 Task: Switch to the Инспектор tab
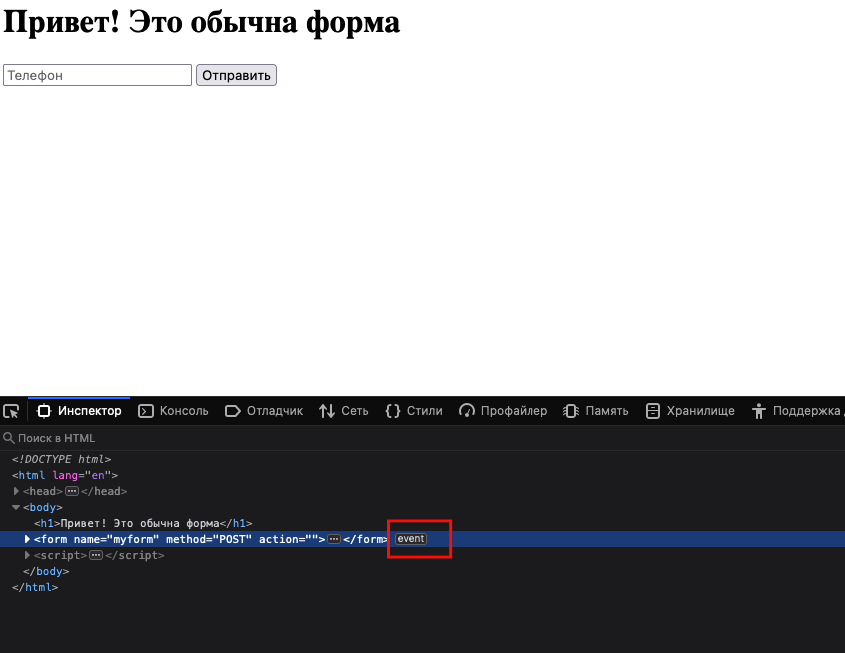point(79,411)
